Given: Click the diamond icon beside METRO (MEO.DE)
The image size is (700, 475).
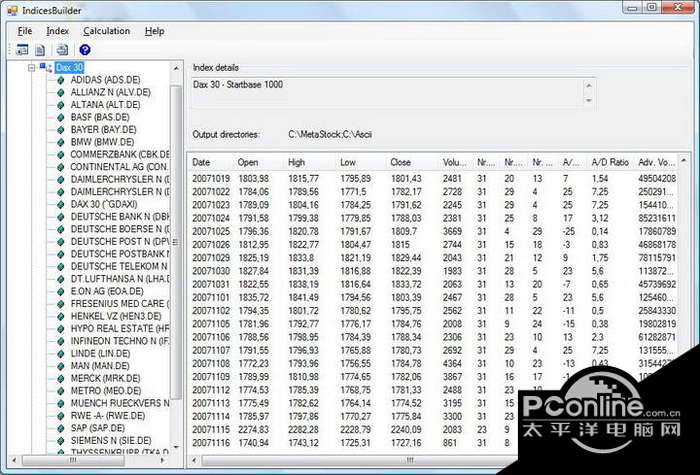Looking at the screenshot, I should [x=61, y=391].
